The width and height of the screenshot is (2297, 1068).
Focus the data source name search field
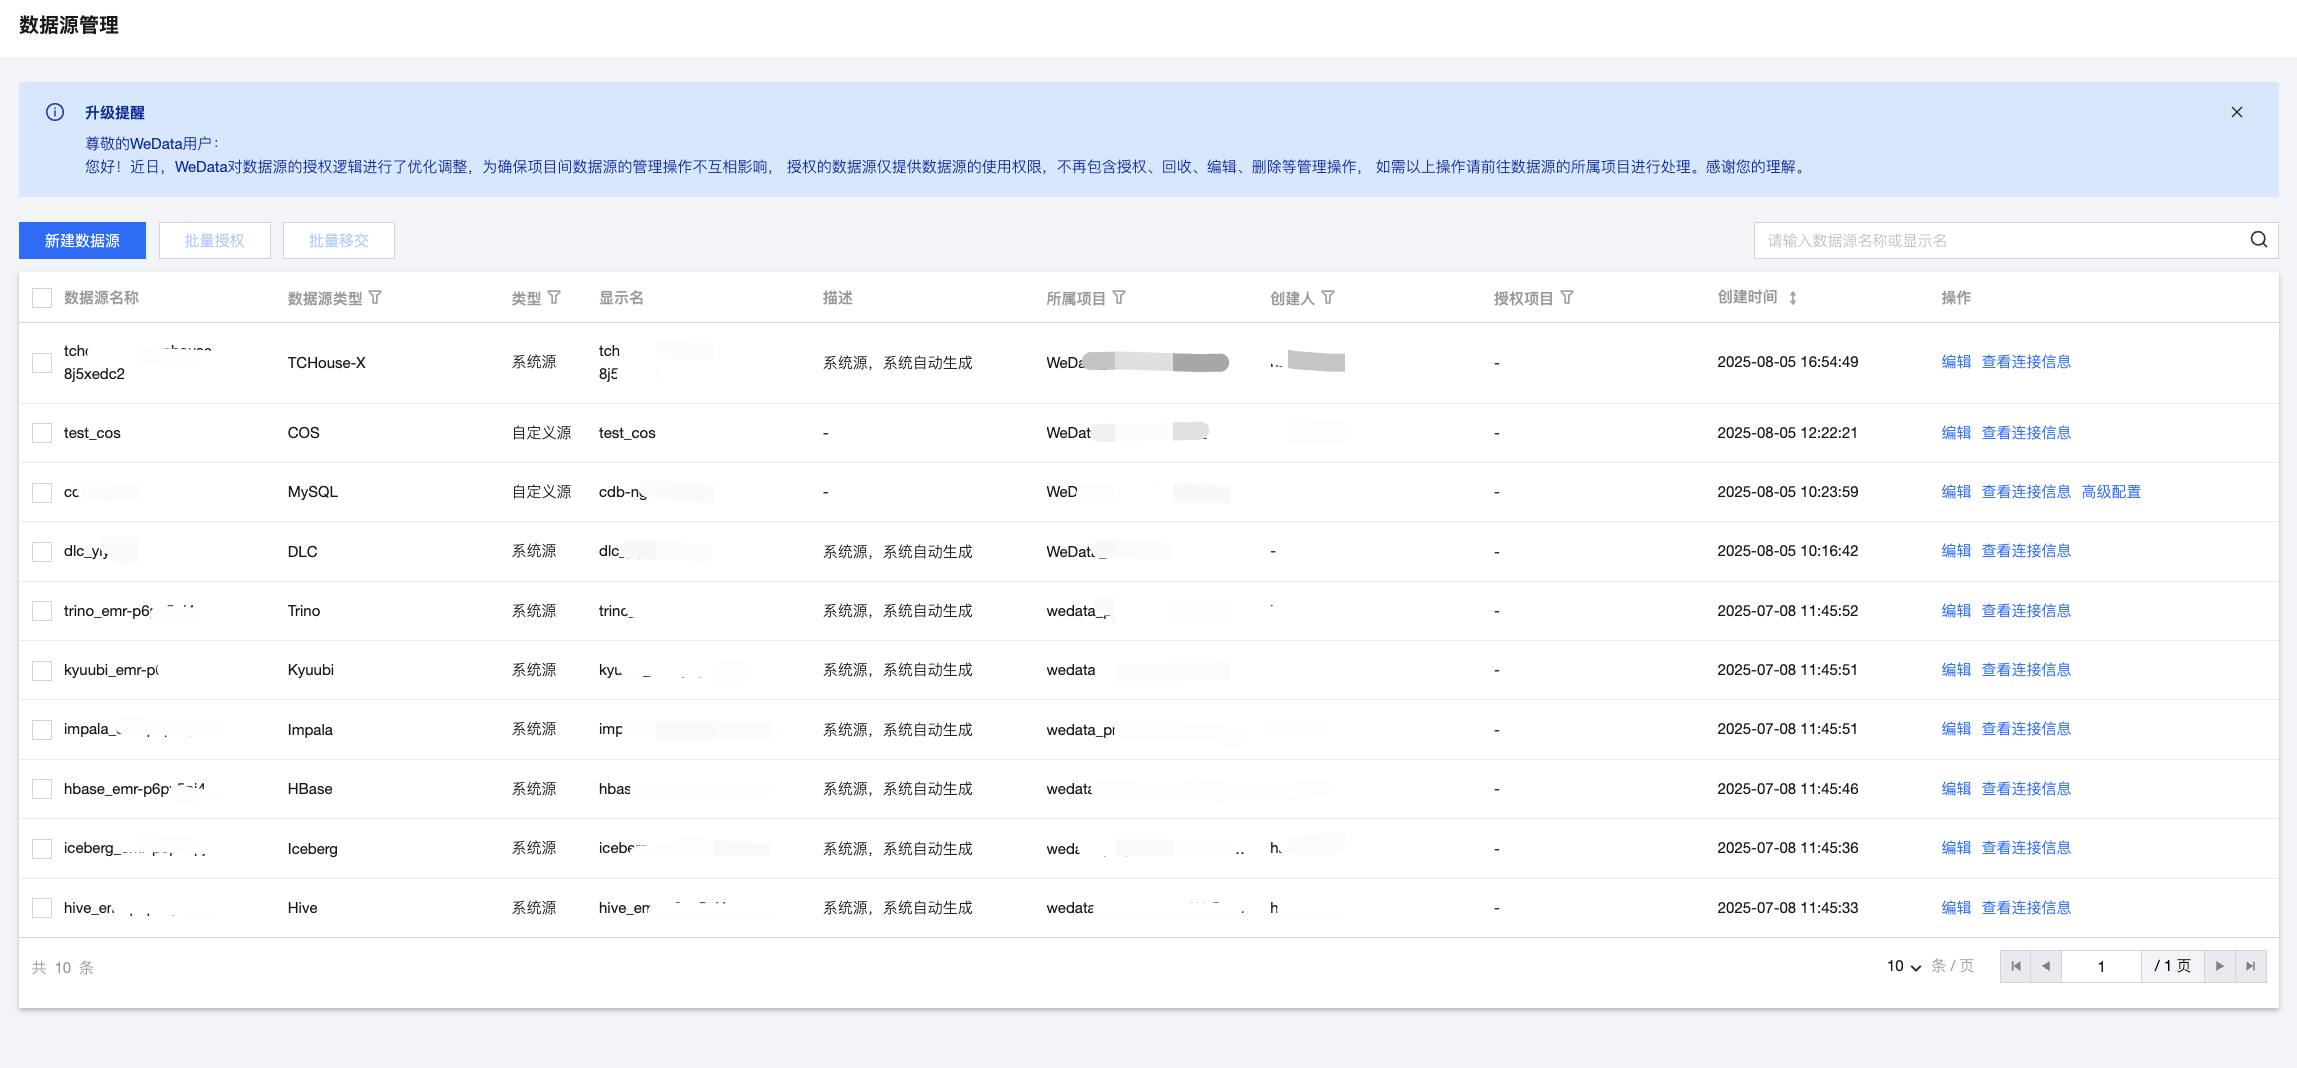point(2000,241)
